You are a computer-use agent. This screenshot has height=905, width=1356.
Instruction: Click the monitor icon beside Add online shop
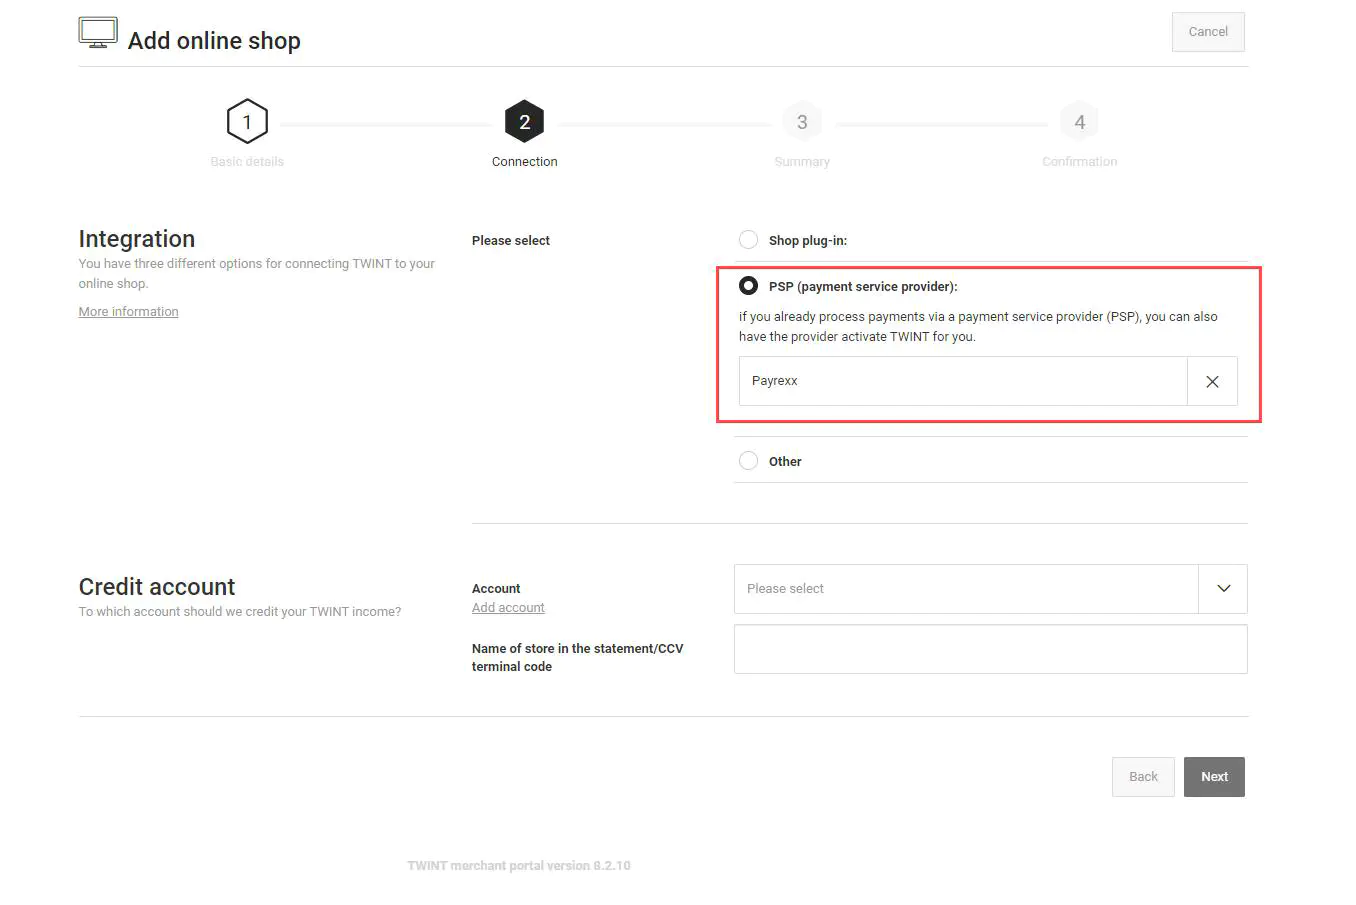click(97, 33)
